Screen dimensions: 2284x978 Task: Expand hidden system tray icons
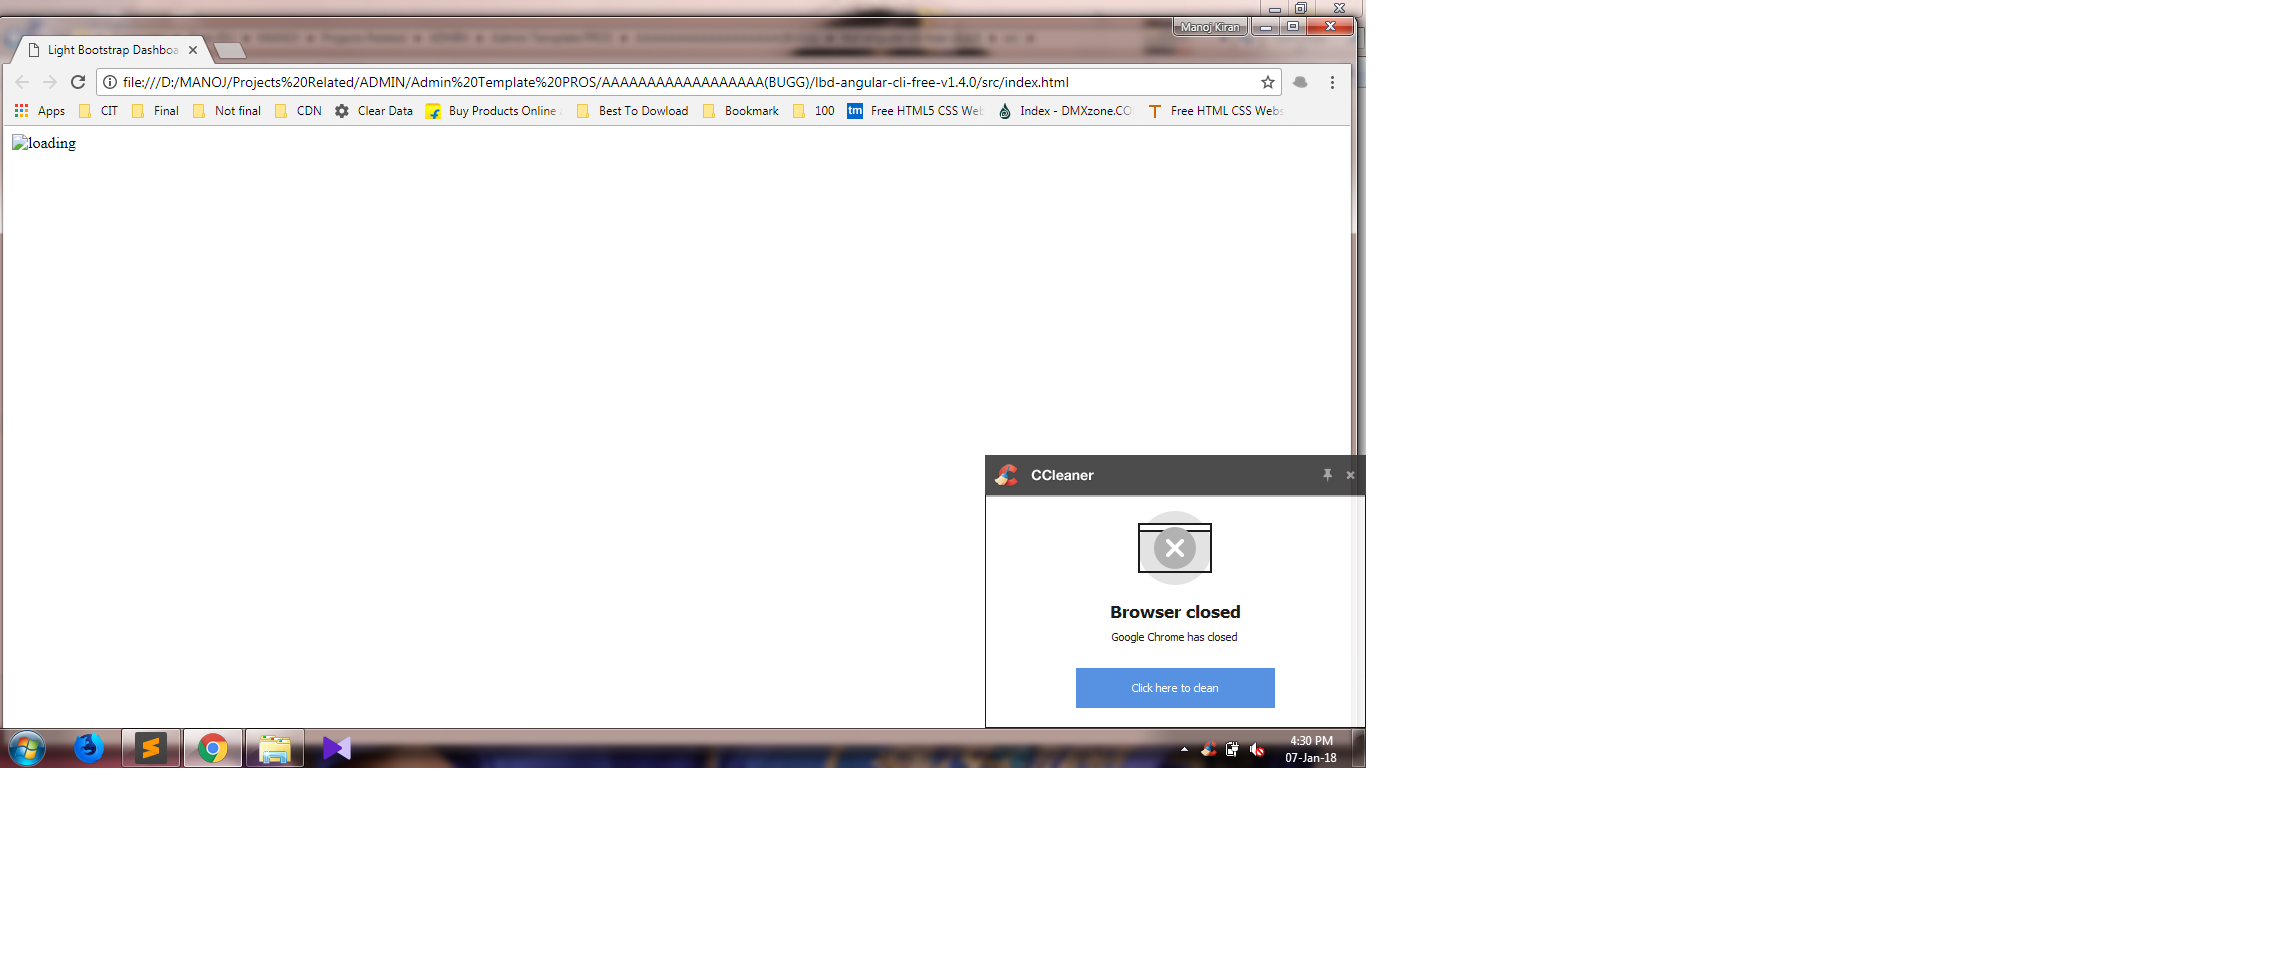1183,749
